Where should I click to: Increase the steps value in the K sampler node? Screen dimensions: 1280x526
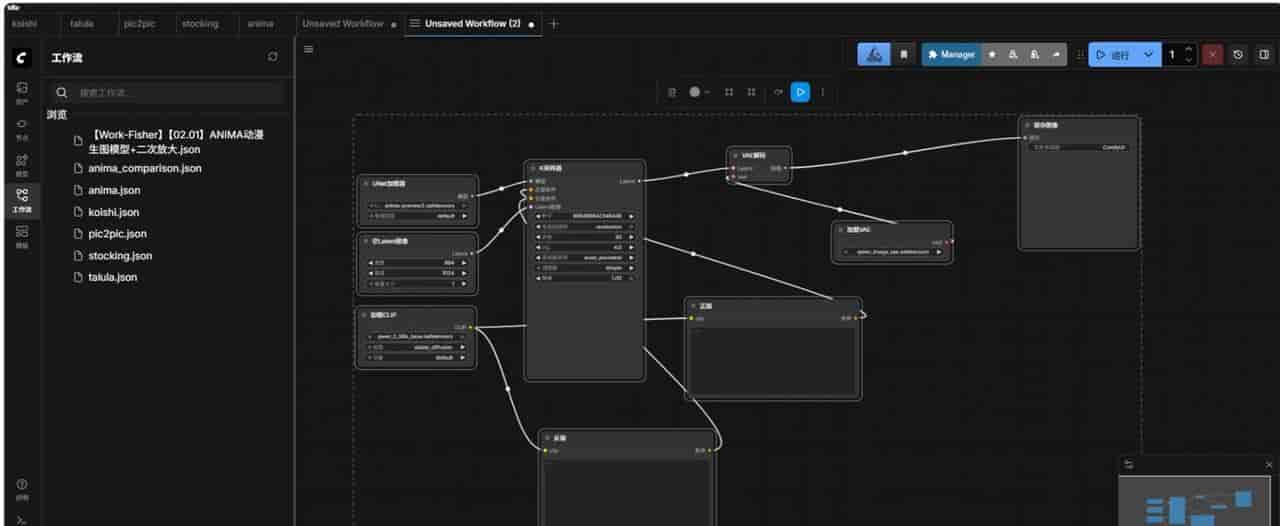click(x=630, y=237)
